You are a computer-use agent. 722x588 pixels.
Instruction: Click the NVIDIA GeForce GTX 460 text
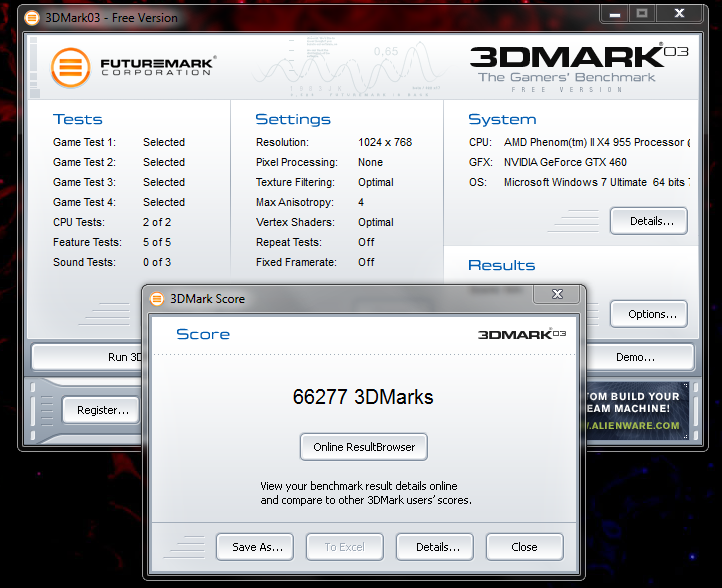pos(565,162)
